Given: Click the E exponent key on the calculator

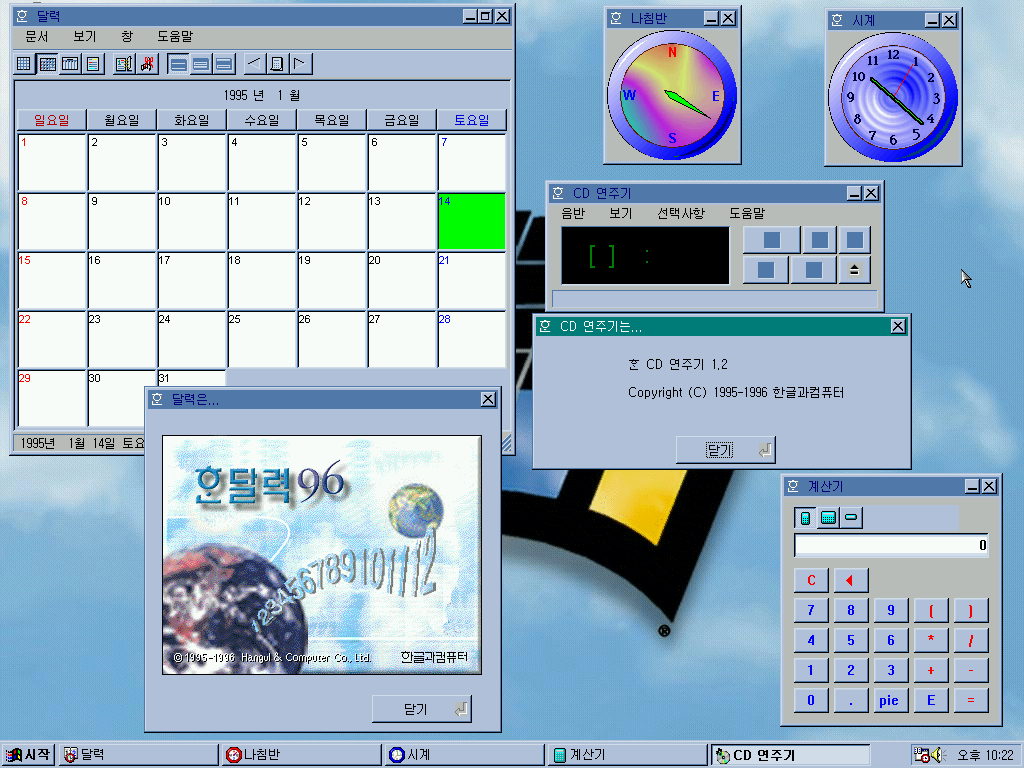Looking at the screenshot, I should tap(931, 700).
